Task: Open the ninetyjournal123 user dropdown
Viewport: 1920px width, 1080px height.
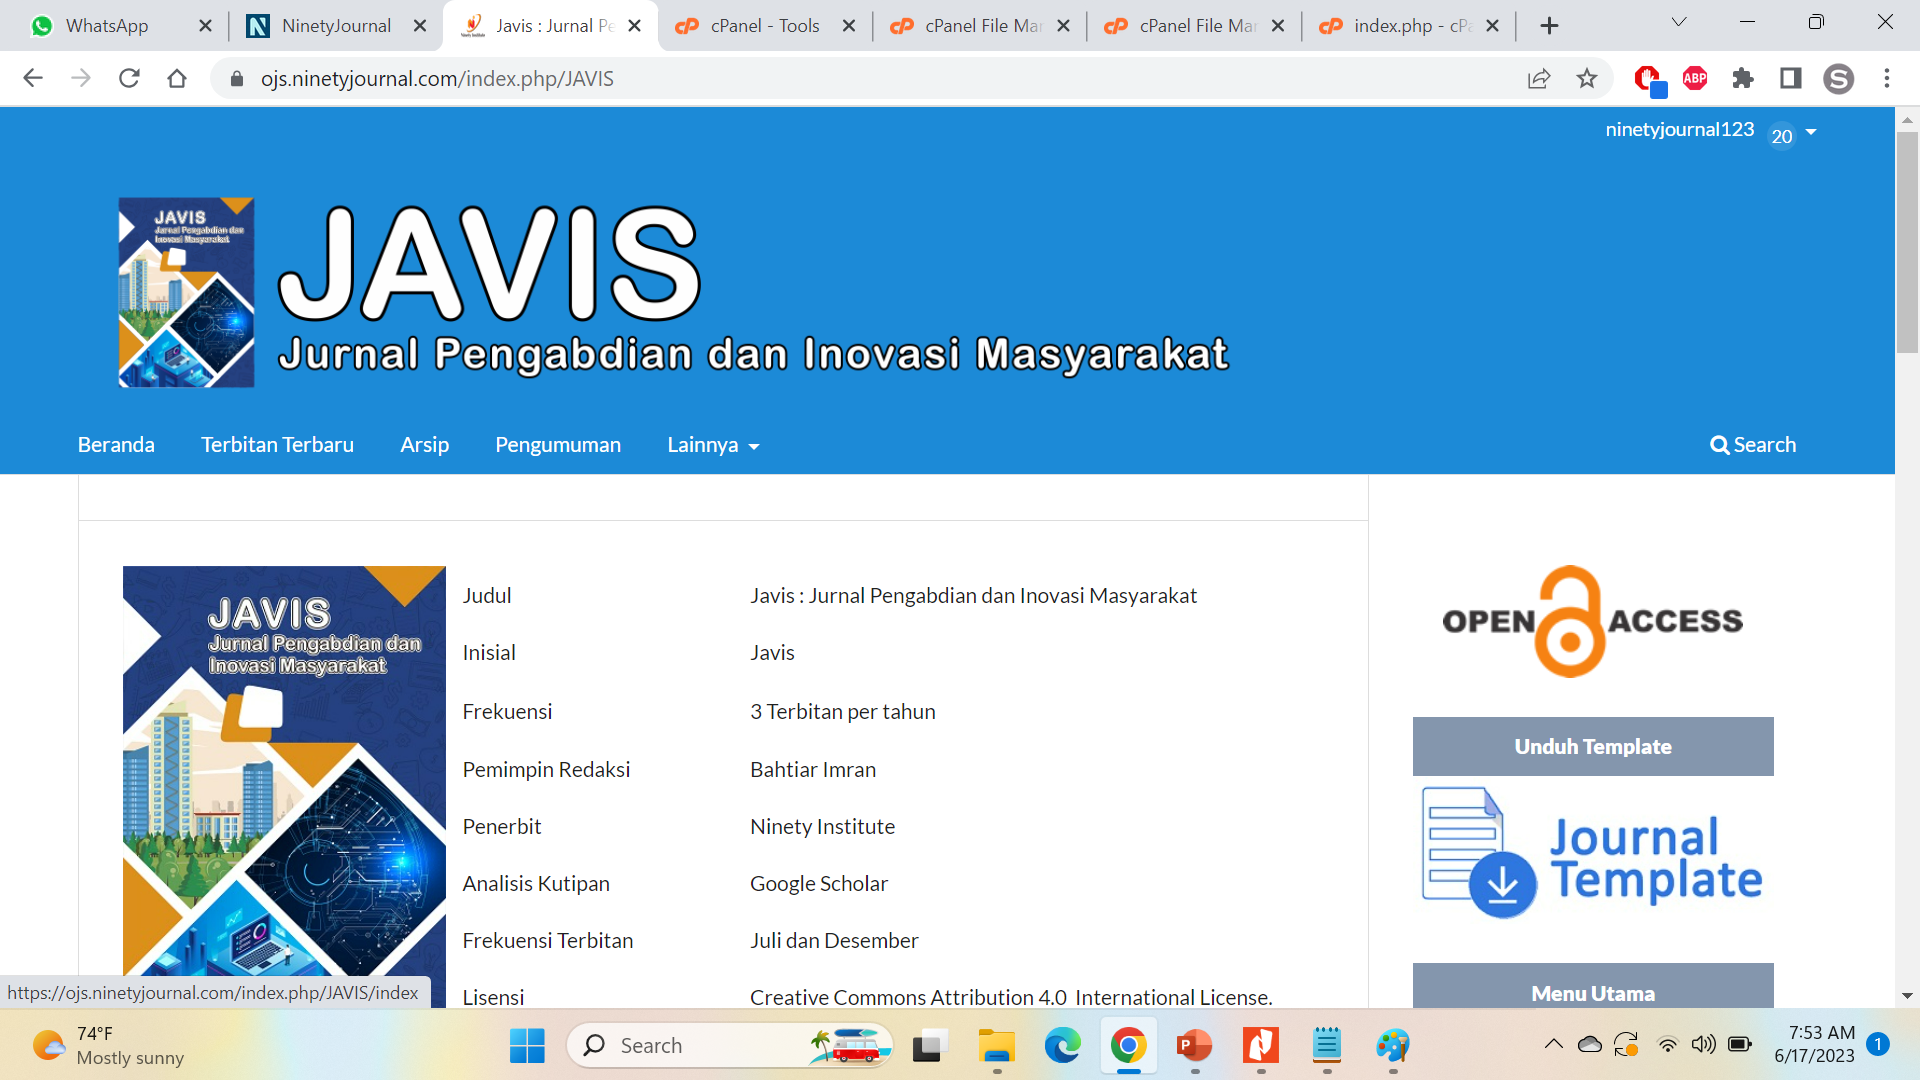Action: point(1710,131)
